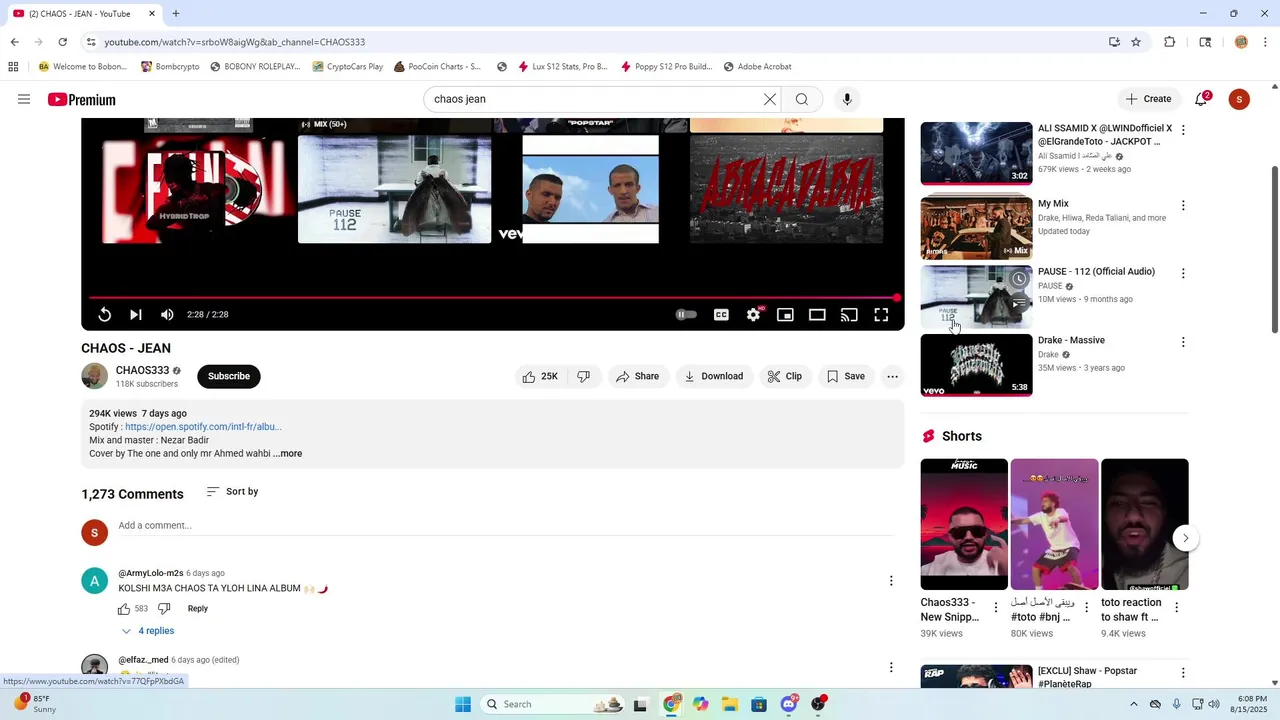Click the taskbar Search box
Image resolution: width=1280 pixels, height=720 pixels.
click(553, 704)
